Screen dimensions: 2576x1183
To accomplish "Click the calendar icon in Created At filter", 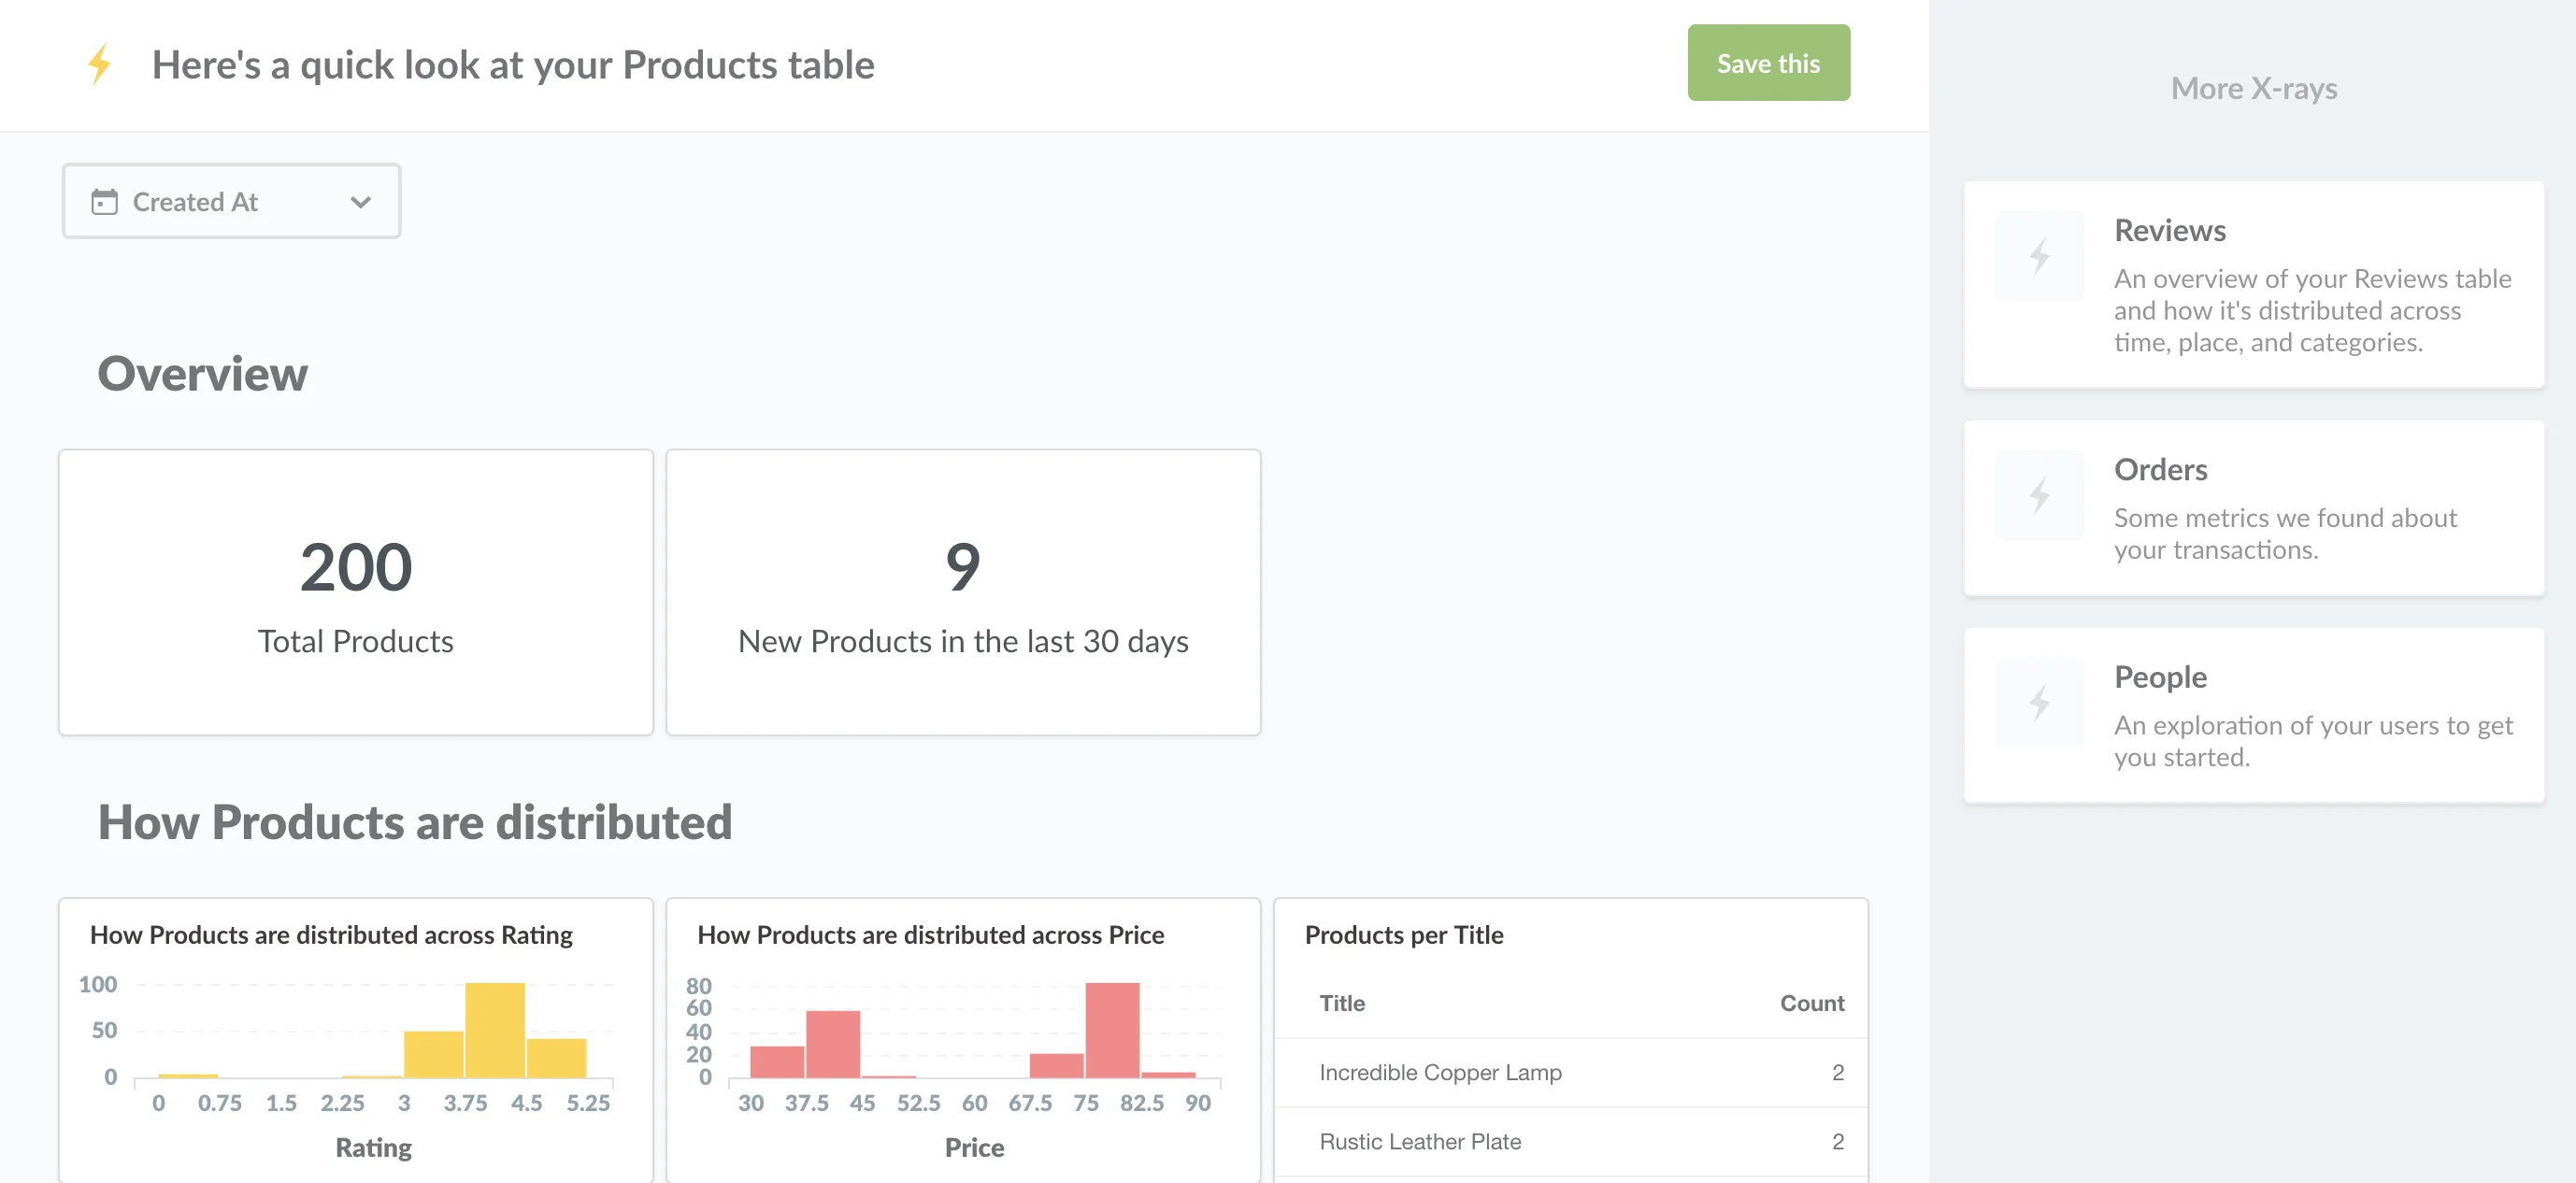I will coord(104,202).
